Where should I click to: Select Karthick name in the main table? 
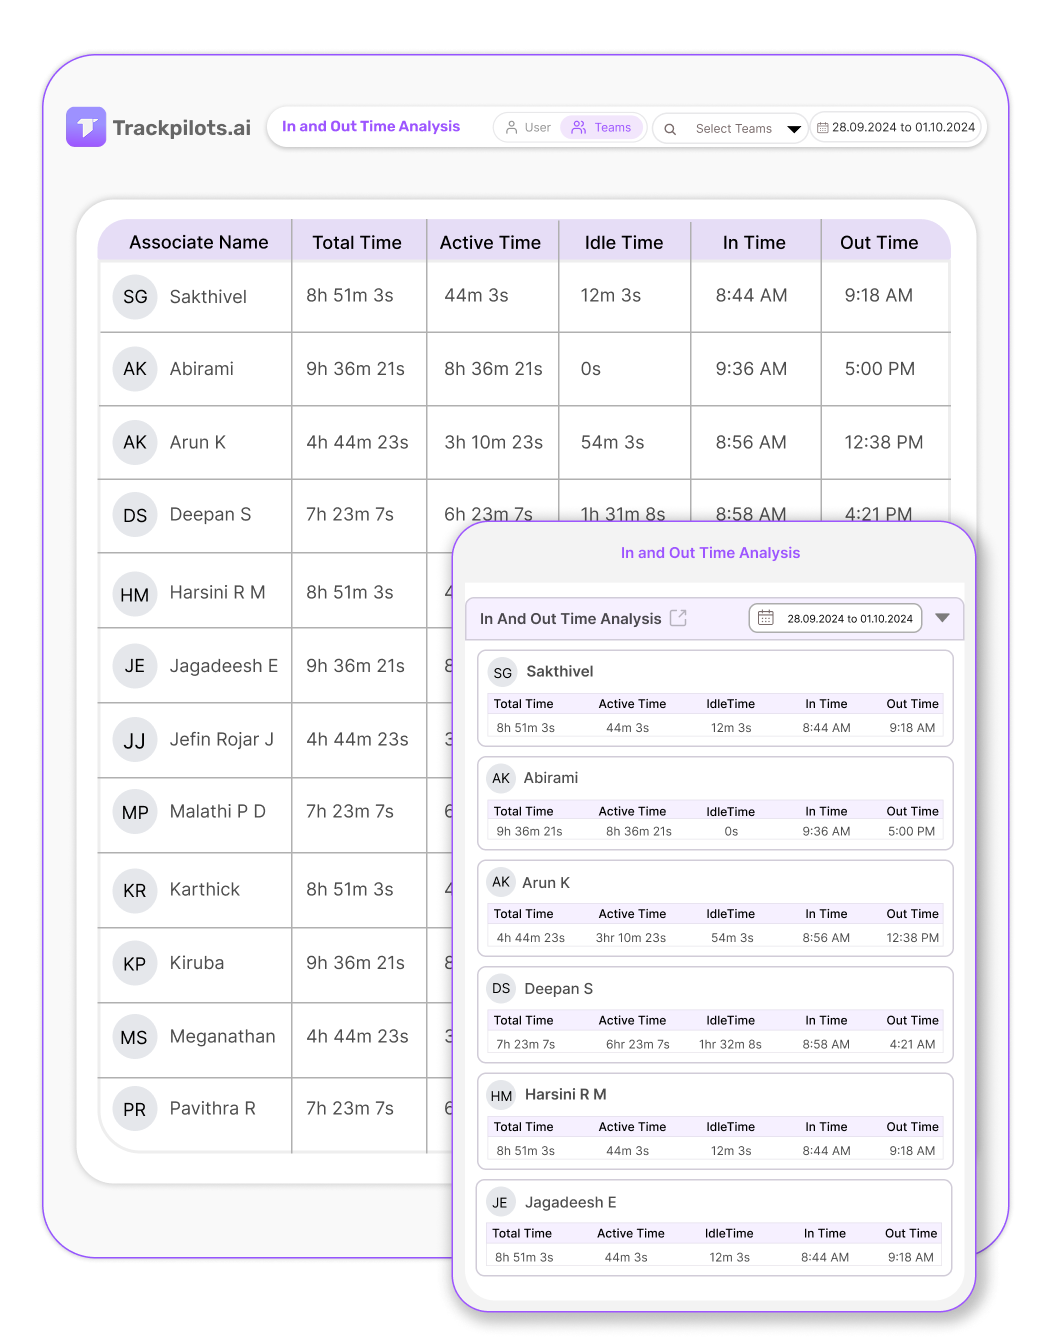click(x=205, y=889)
